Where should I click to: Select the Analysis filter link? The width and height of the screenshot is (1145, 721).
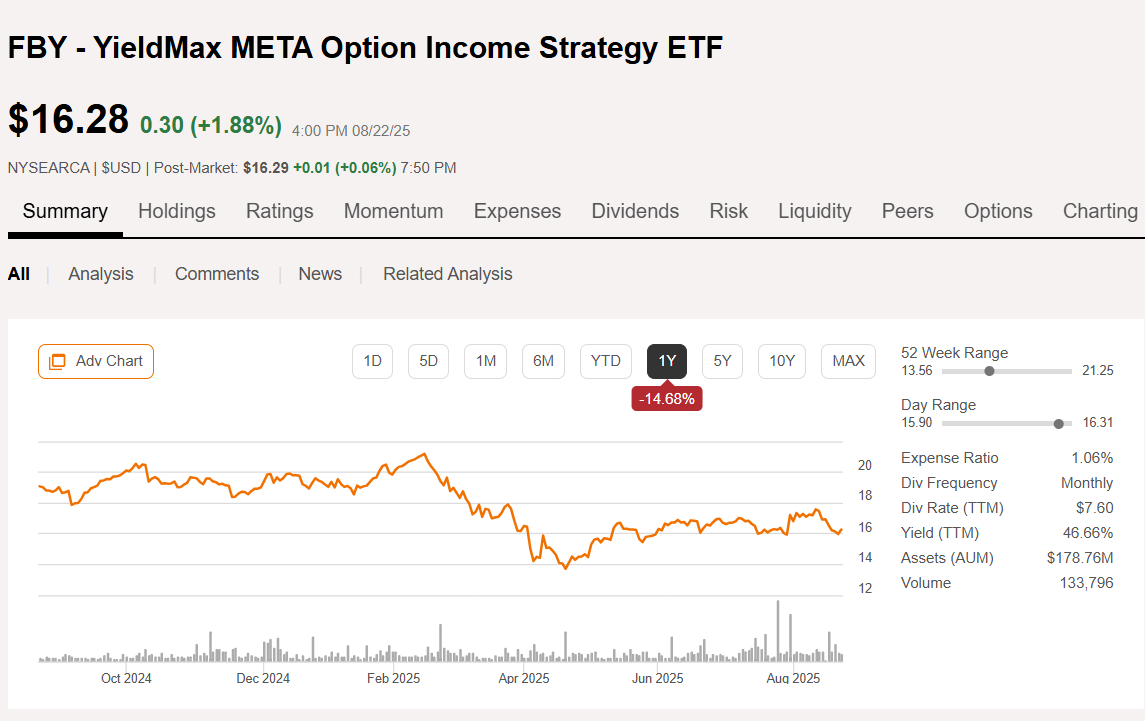[x=100, y=273]
